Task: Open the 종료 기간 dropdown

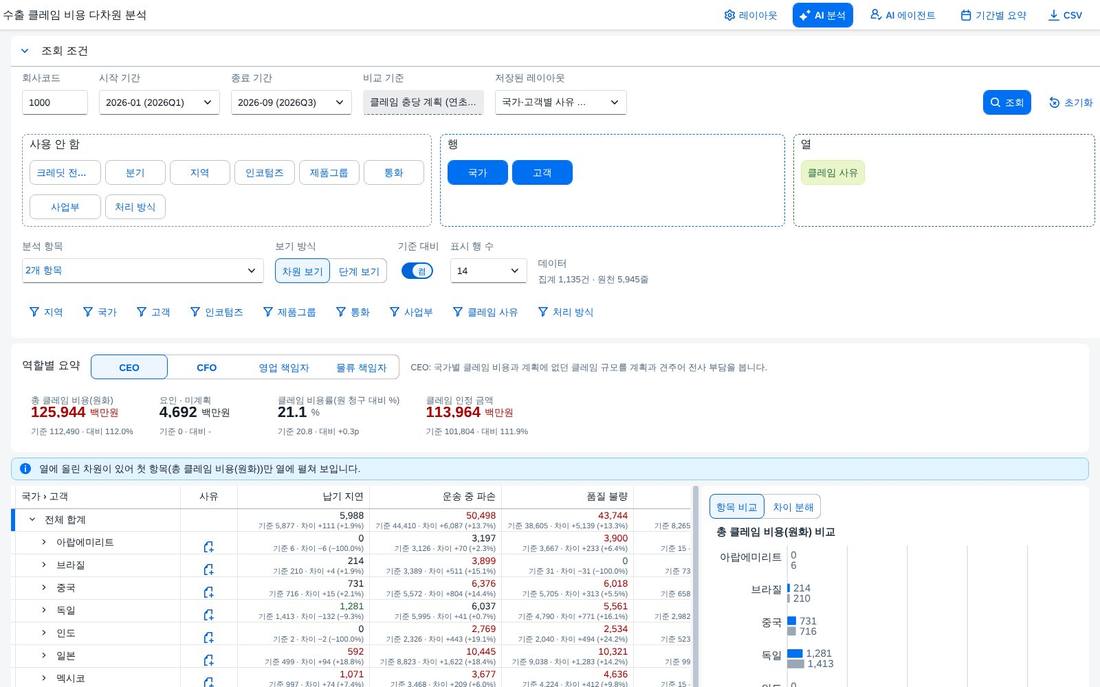Action: tap(291, 102)
